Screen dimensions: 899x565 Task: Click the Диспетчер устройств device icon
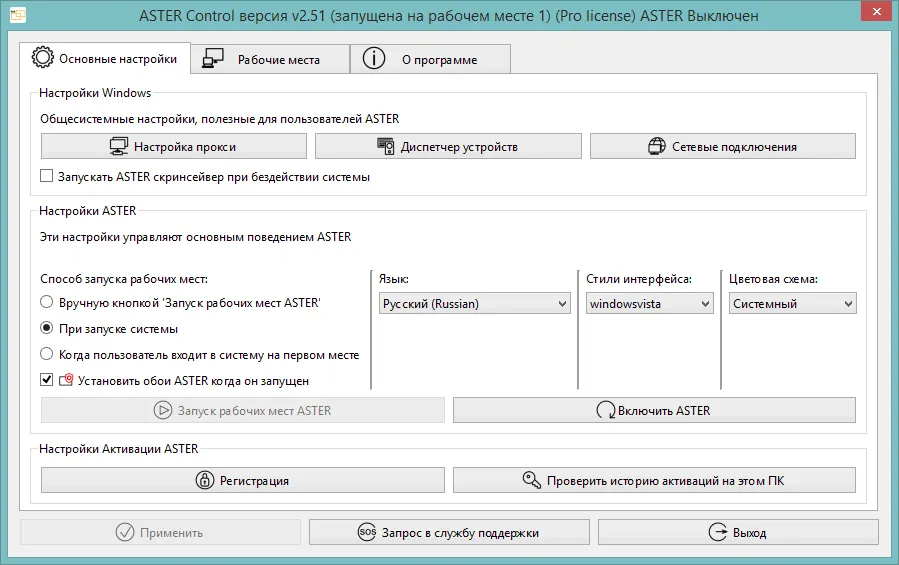pos(385,147)
